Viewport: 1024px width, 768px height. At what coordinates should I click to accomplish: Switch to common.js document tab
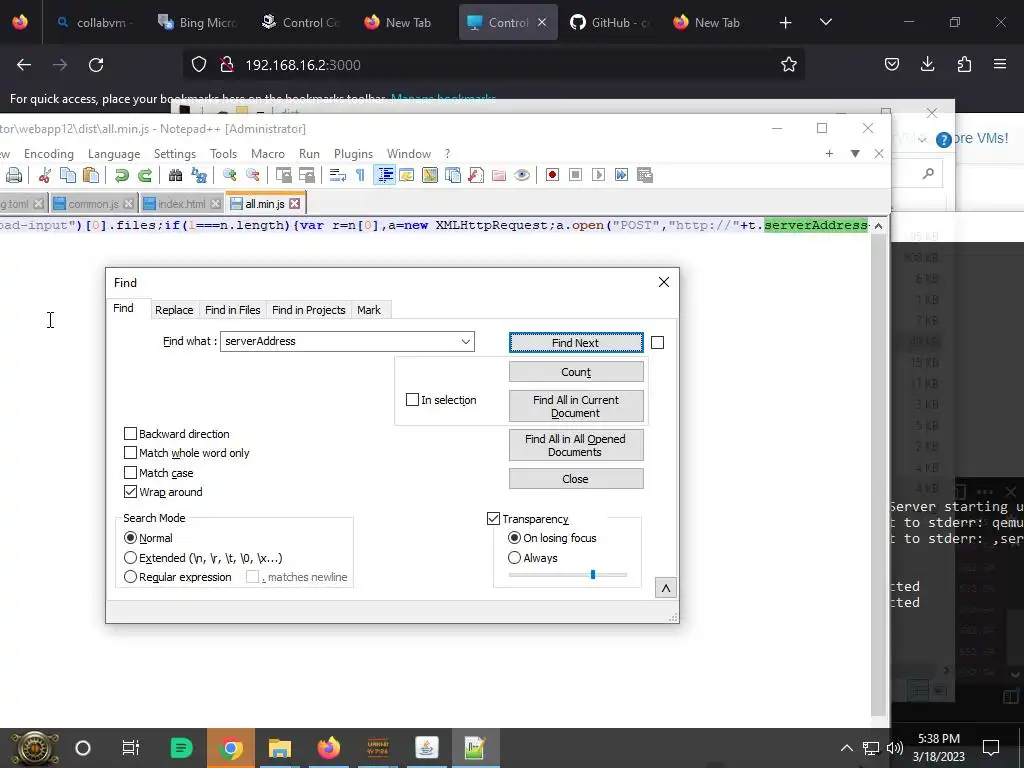93,204
